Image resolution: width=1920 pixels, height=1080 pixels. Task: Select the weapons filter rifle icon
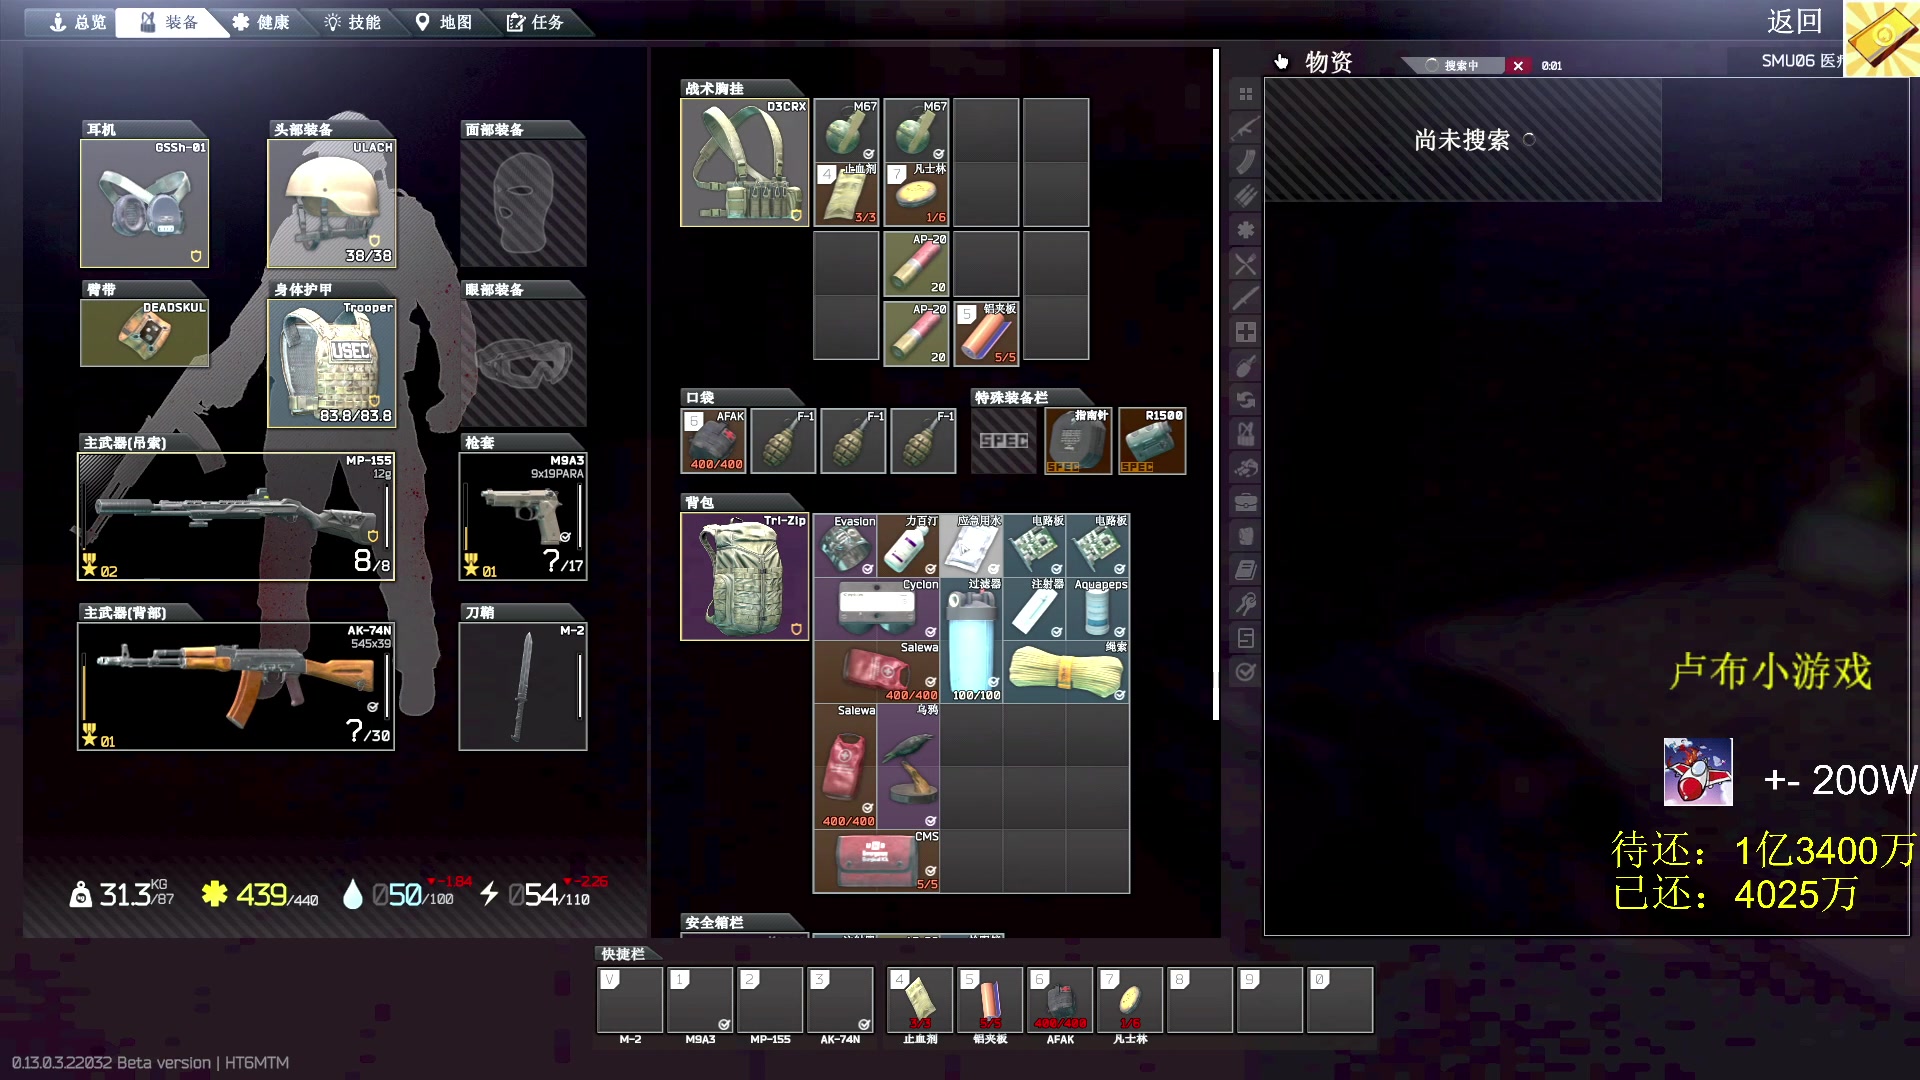[x=1245, y=128]
